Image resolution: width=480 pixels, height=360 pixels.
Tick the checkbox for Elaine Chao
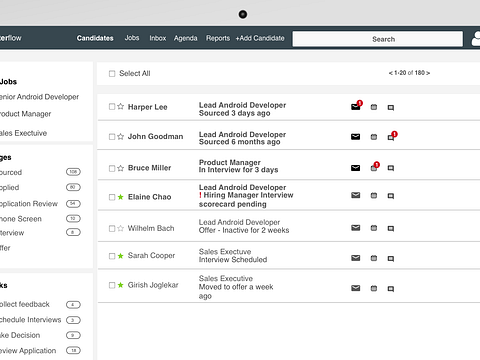(x=112, y=197)
